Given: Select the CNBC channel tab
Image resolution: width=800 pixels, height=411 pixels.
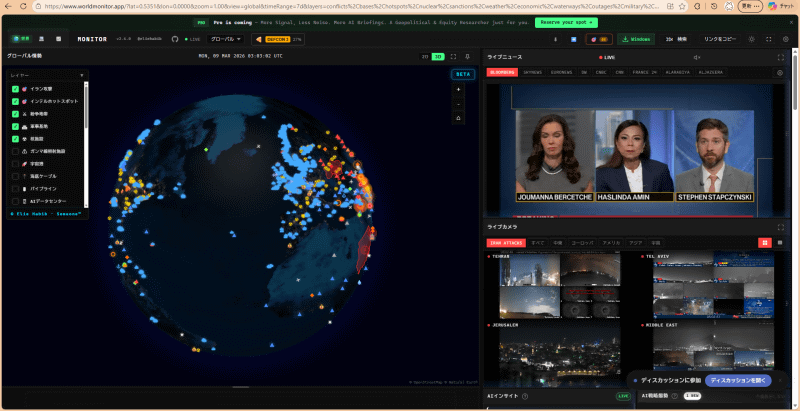Looking at the screenshot, I should coord(601,73).
